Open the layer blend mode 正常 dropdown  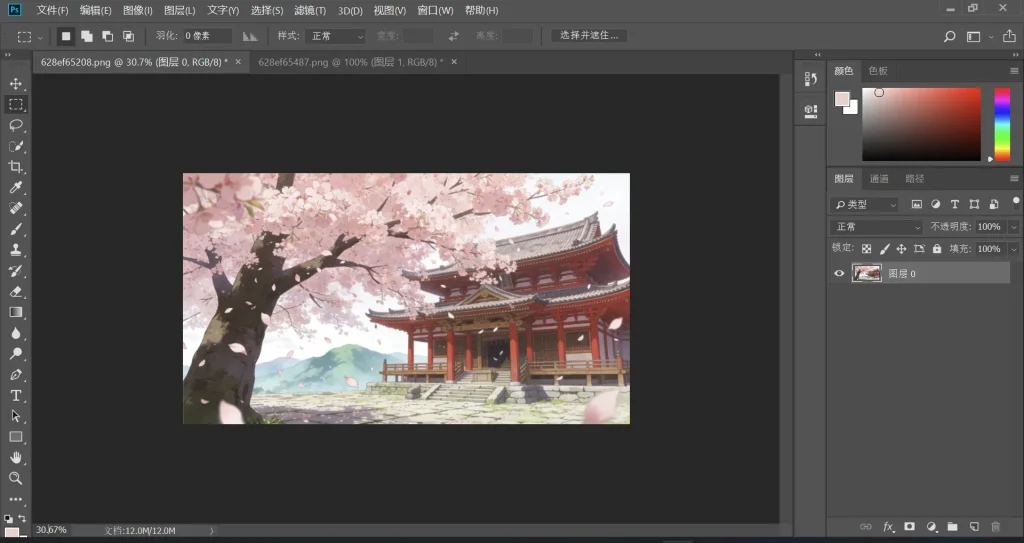[x=877, y=227]
